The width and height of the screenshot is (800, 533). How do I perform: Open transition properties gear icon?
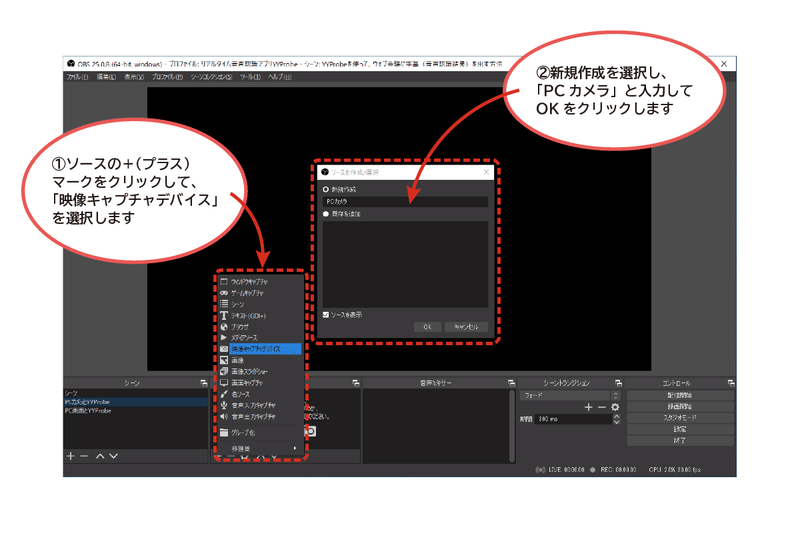(615, 407)
